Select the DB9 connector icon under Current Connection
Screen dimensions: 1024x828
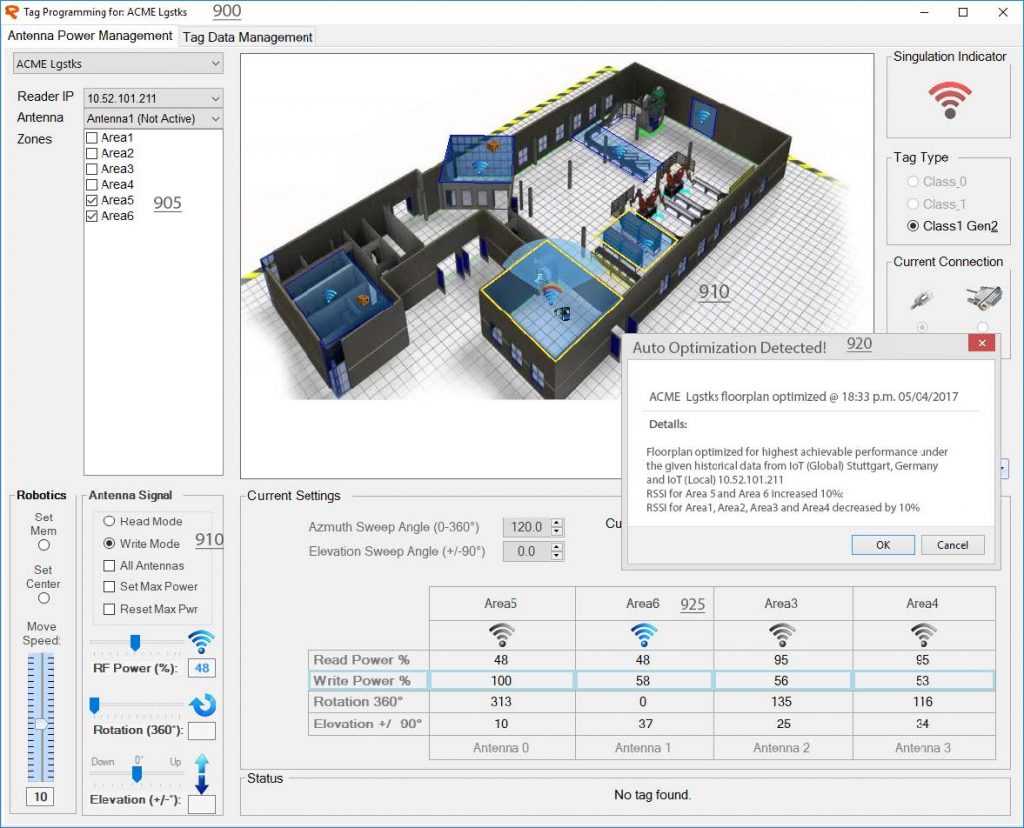[x=983, y=298]
